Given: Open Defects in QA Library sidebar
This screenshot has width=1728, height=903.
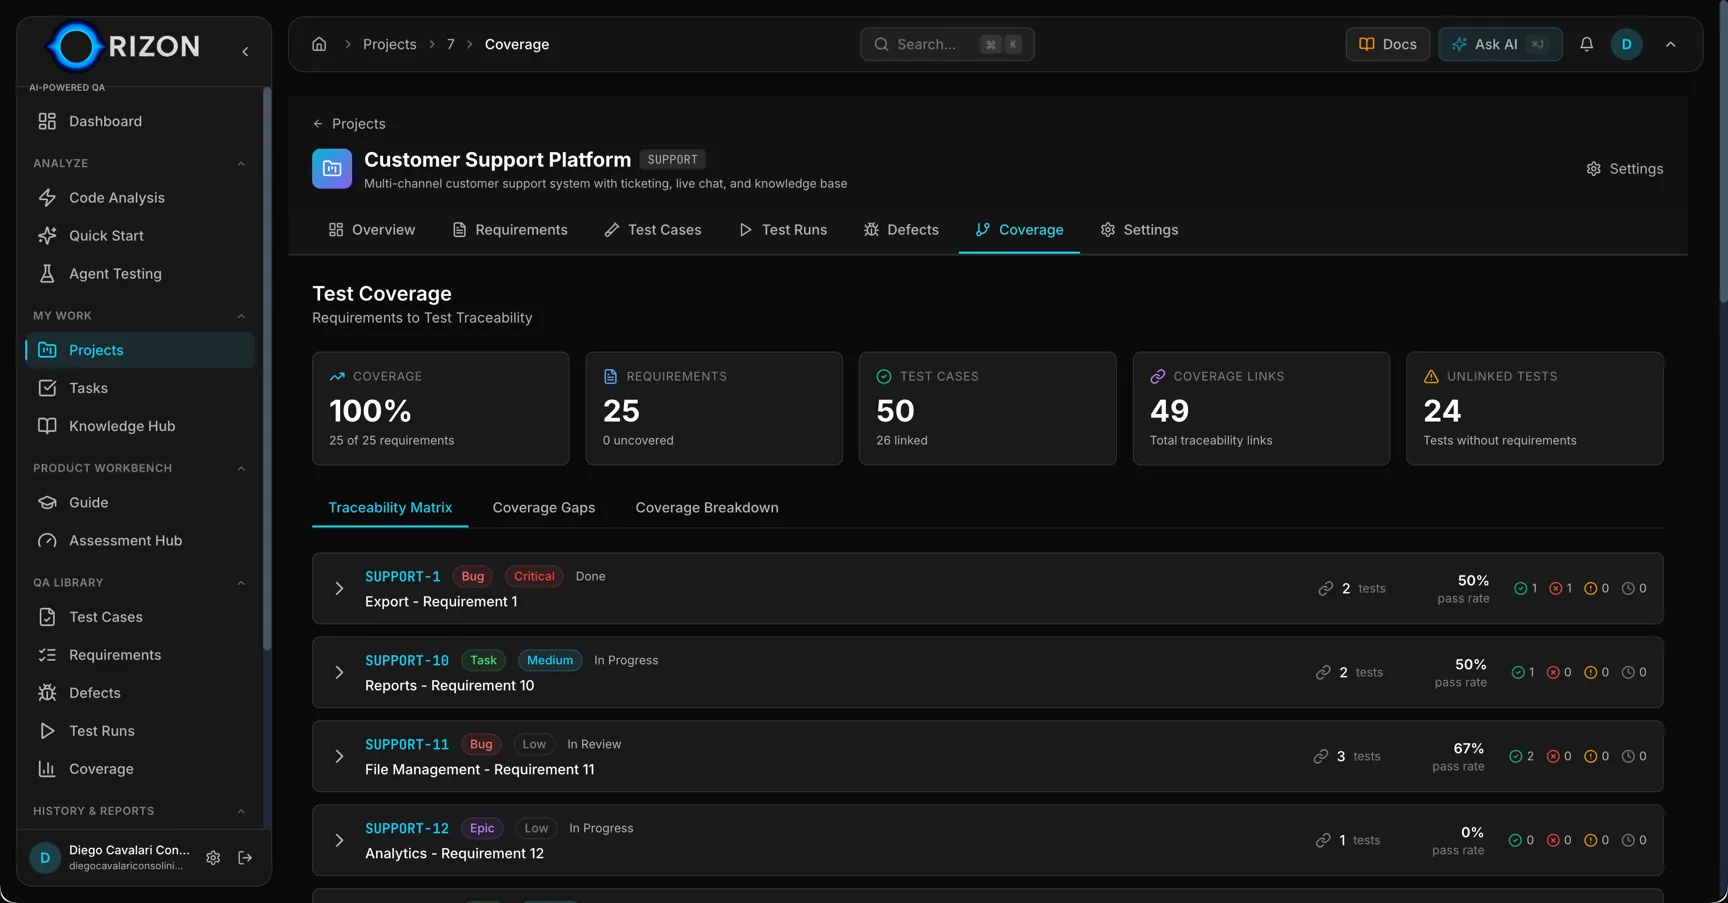Looking at the screenshot, I should 94,693.
